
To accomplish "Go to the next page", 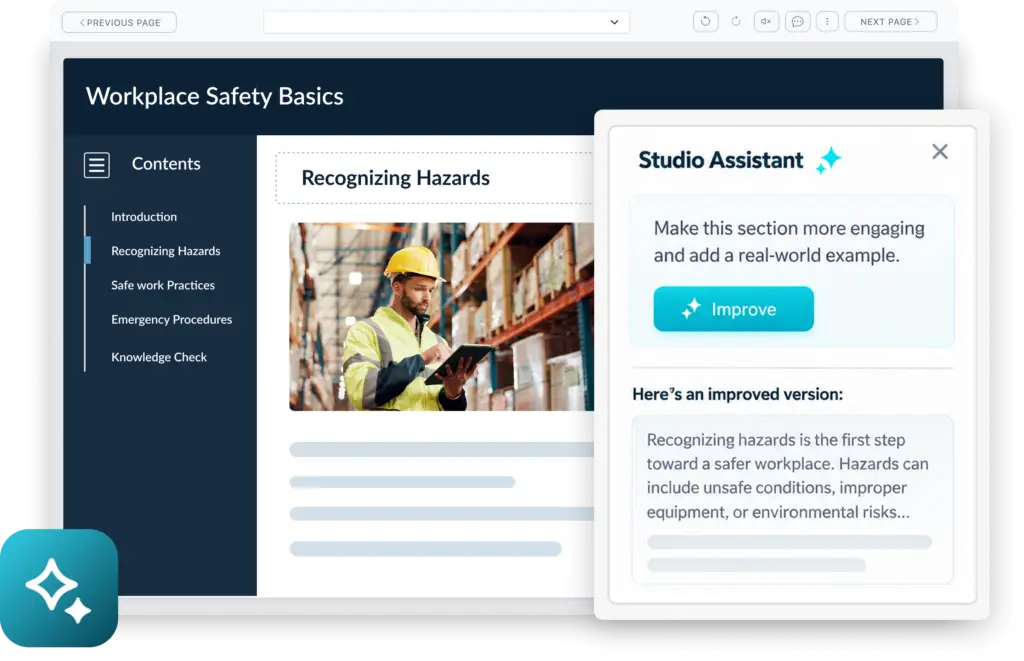I will coord(890,22).
